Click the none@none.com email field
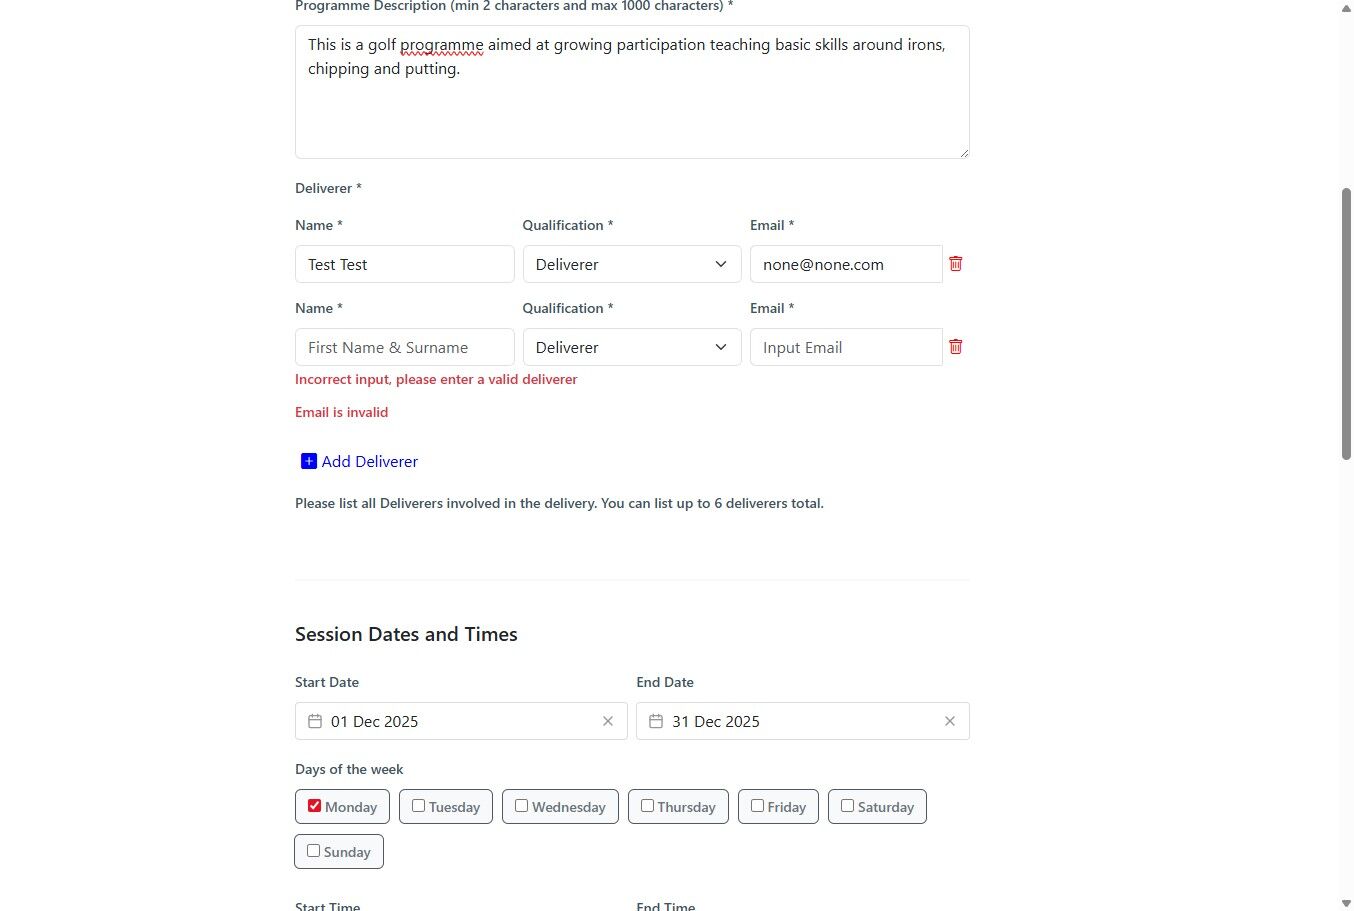 pyautogui.click(x=846, y=264)
